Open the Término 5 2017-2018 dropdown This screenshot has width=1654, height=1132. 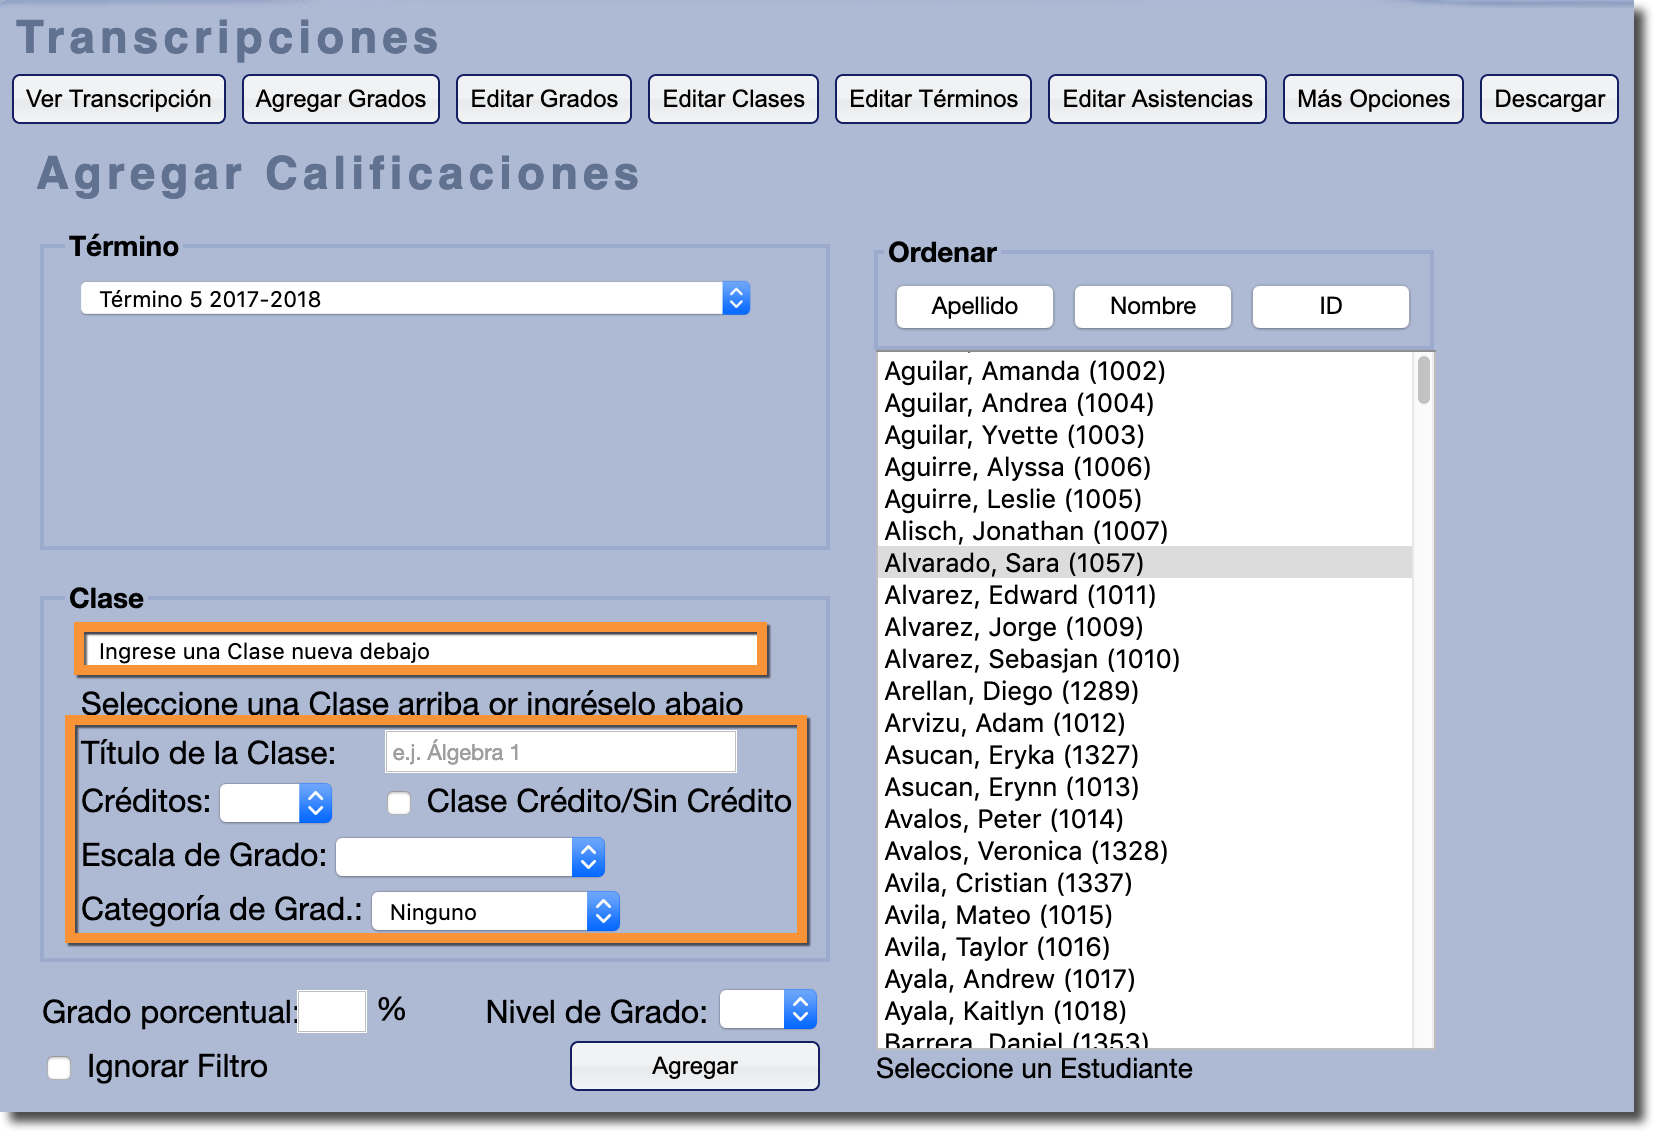(415, 299)
